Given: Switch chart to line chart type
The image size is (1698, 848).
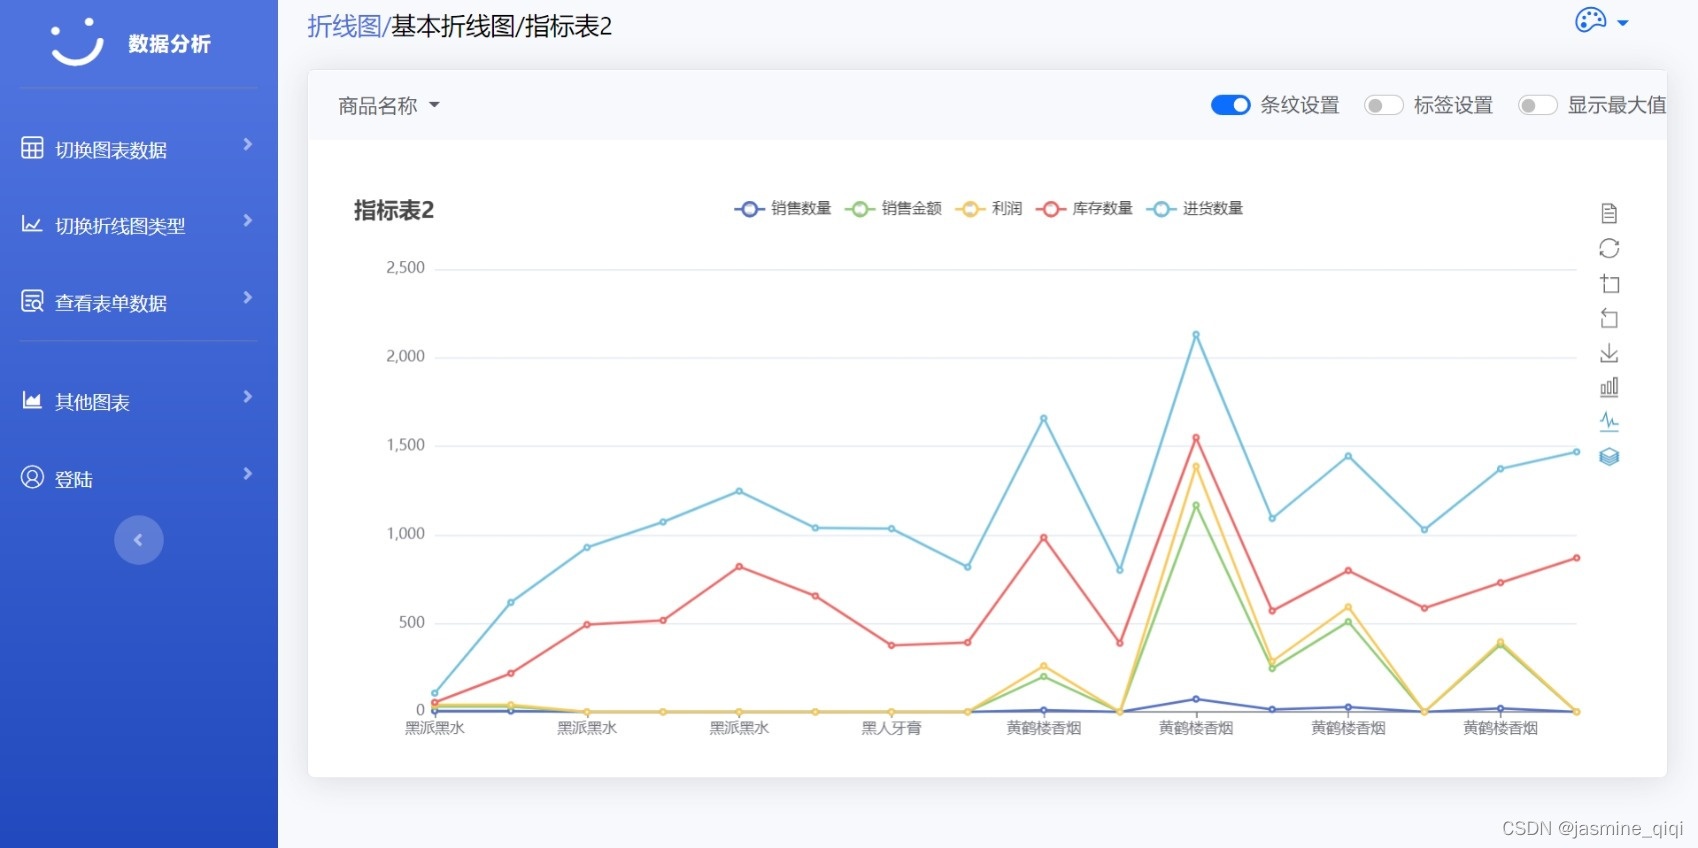Looking at the screenshot, I should pyautogui.click(x=1609, y=421).
